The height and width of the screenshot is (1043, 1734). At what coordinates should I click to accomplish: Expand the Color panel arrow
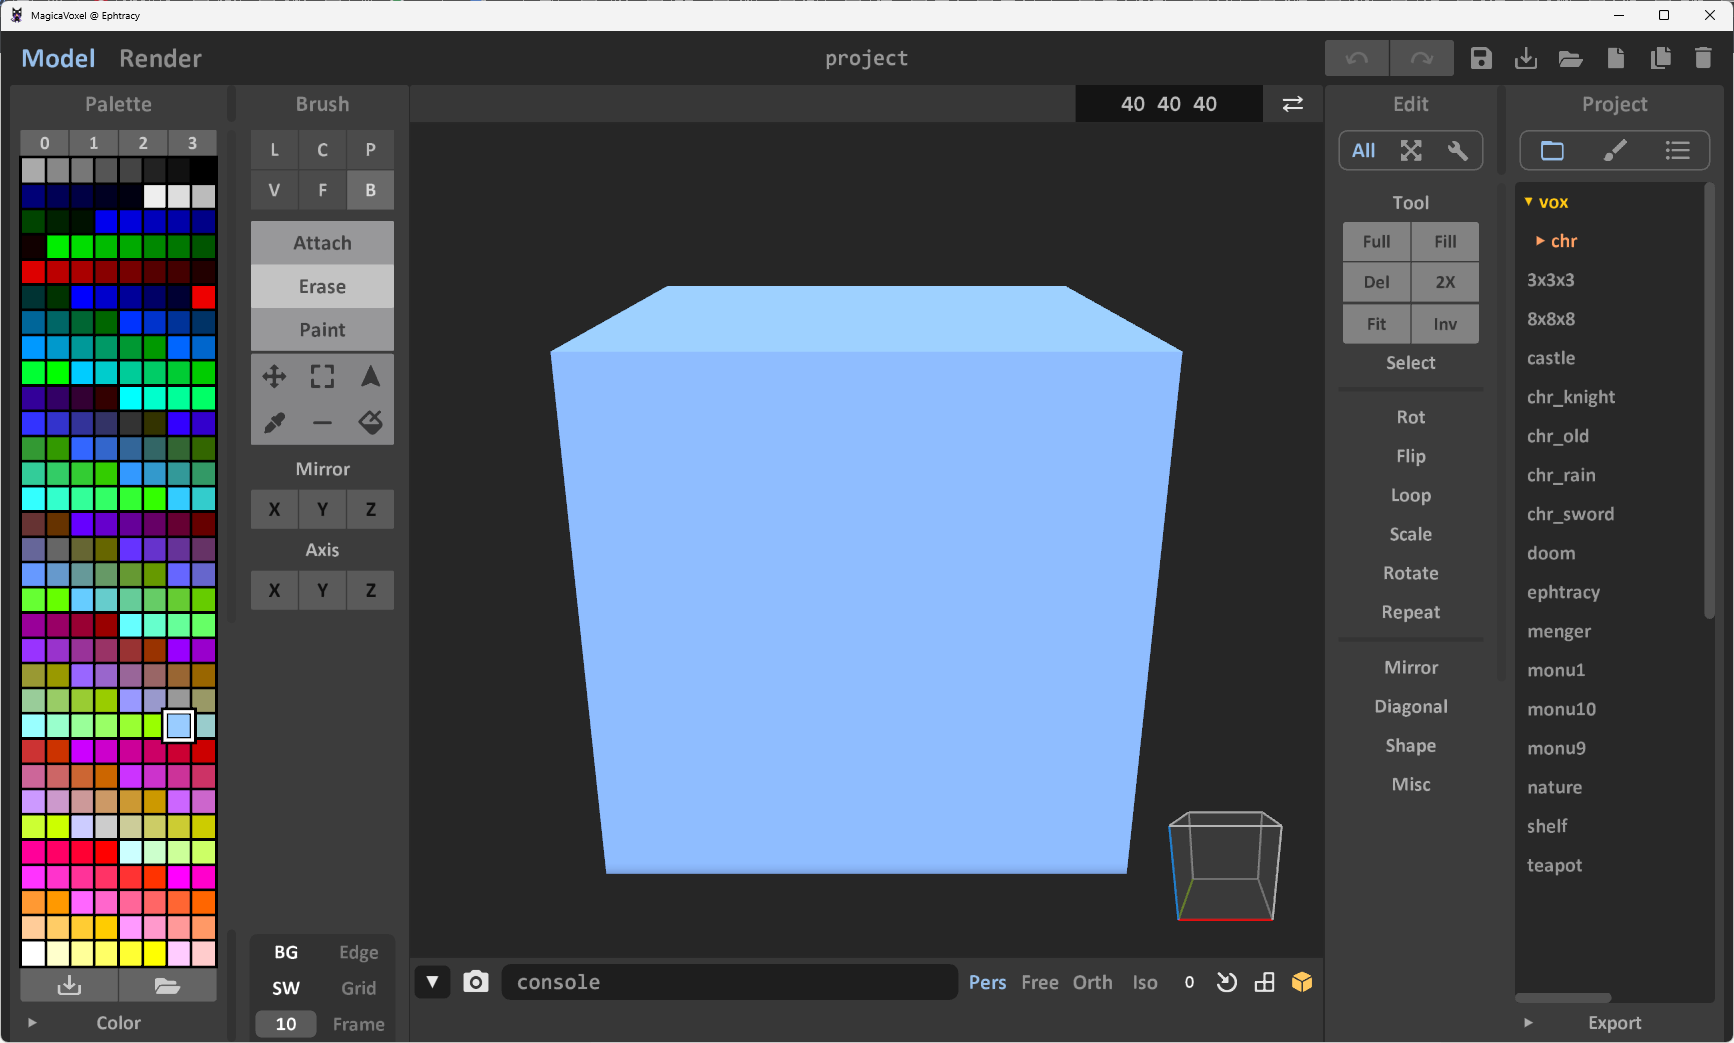32,1023
